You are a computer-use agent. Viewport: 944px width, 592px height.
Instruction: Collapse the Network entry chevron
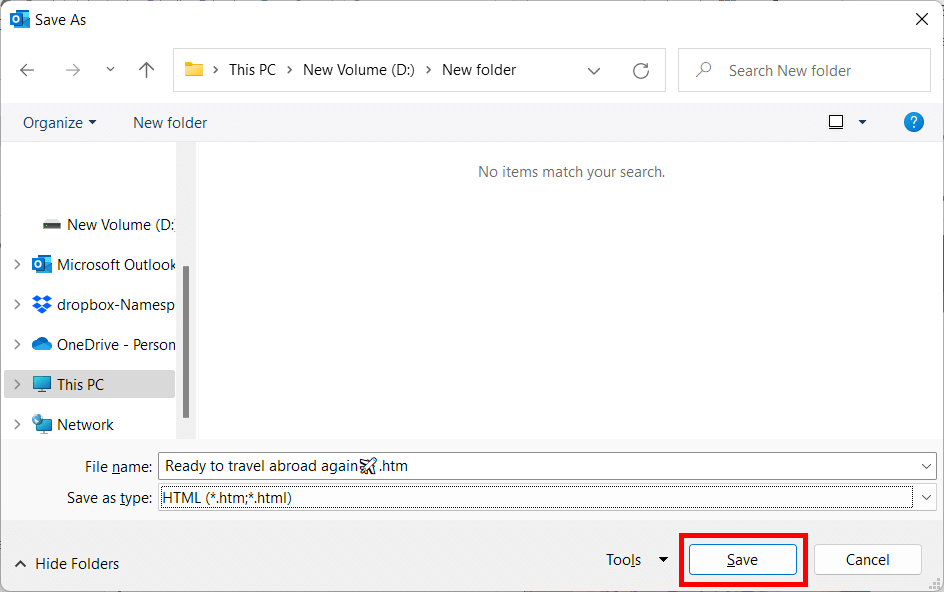17,424
